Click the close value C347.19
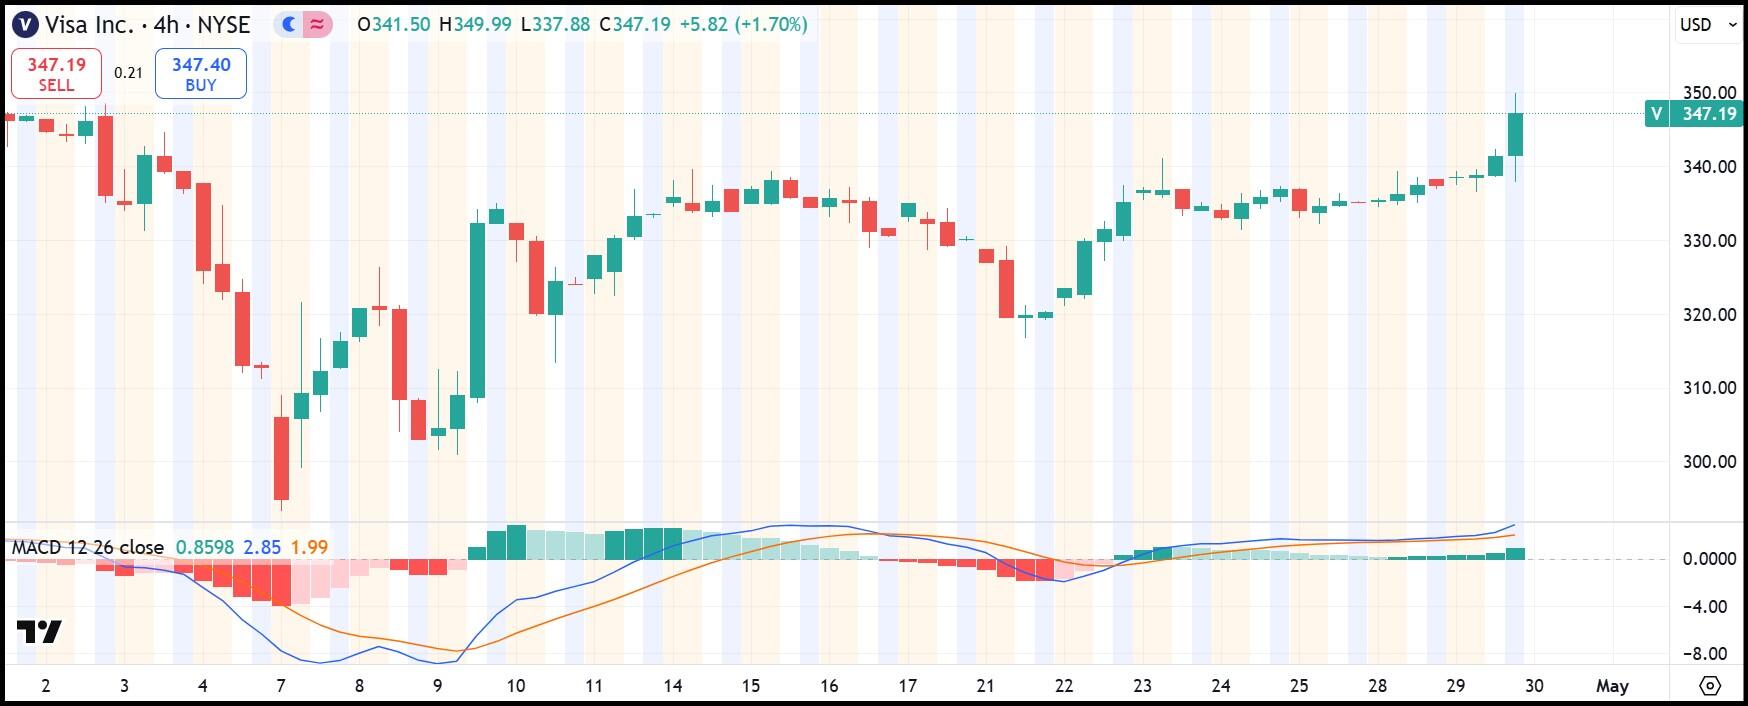 pyautogui.click(x=635, y=24)
